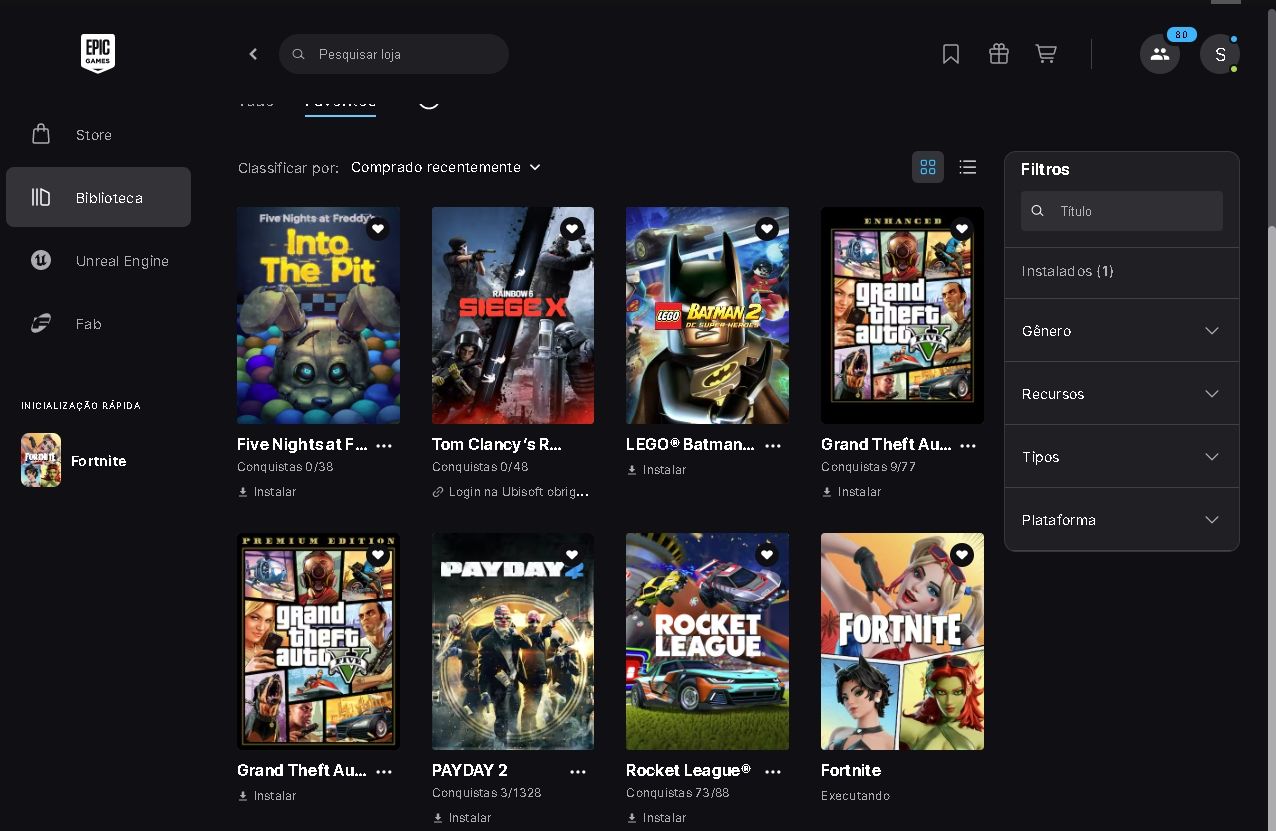Open Fortnite cover art
Viewport: 1276px width, 831px height.
point(902,641)
